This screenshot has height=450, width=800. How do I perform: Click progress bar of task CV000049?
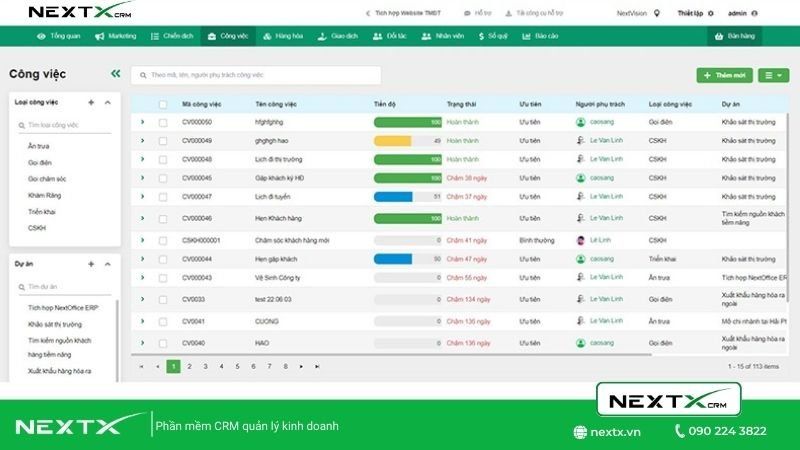point(408,141)
